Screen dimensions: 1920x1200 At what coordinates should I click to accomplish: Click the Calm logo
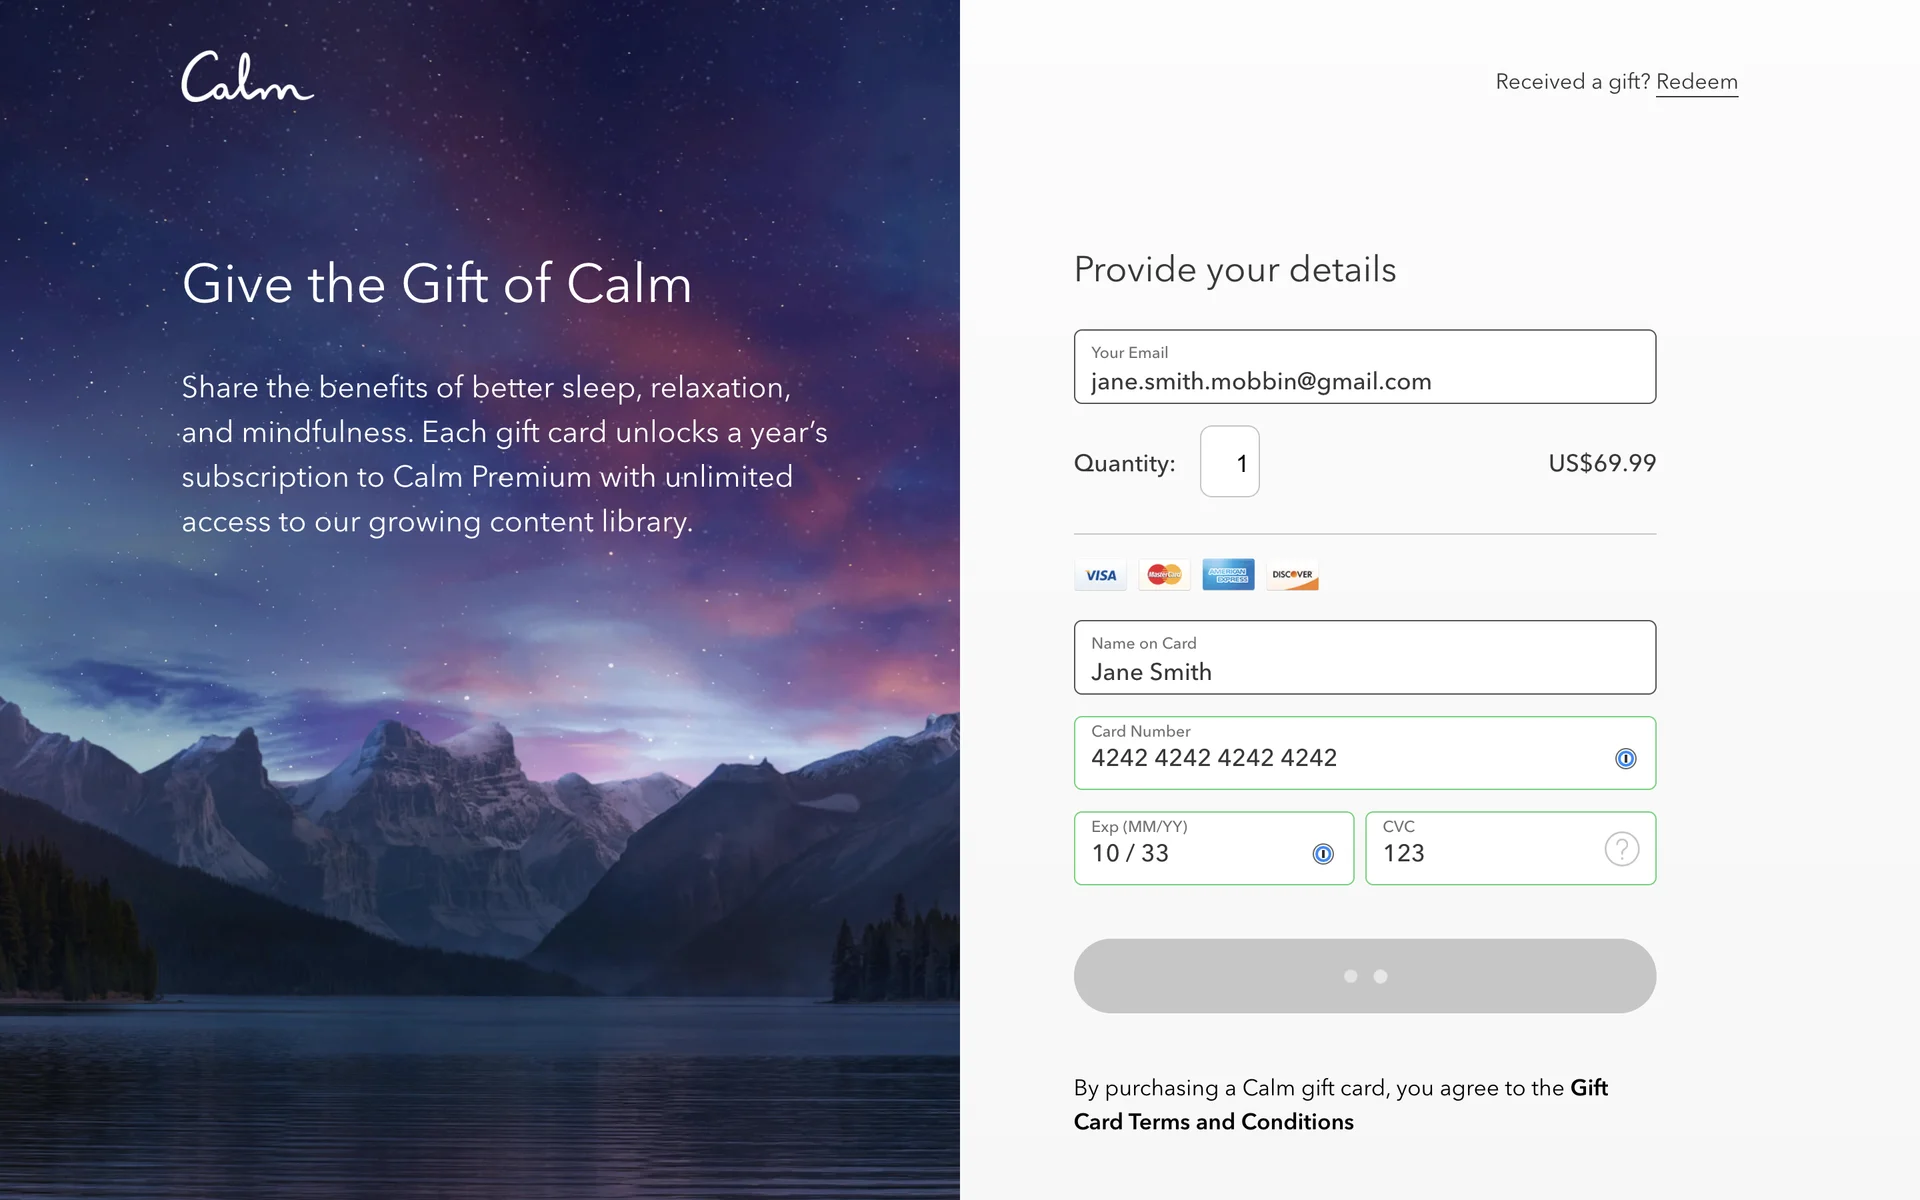247,78
